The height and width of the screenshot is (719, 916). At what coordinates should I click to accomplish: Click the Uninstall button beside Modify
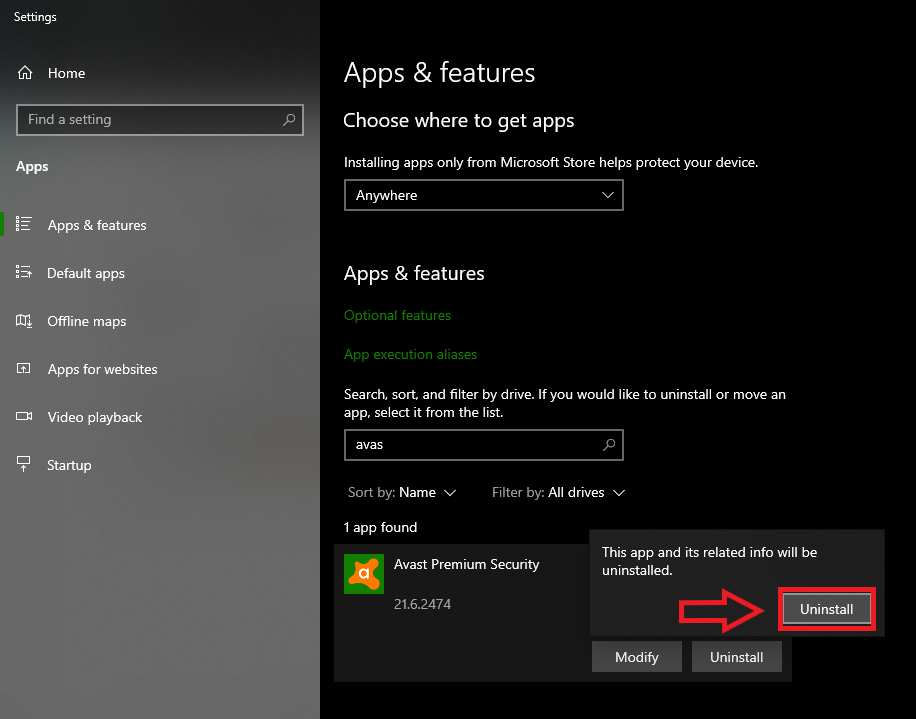(x=737, y=657)
